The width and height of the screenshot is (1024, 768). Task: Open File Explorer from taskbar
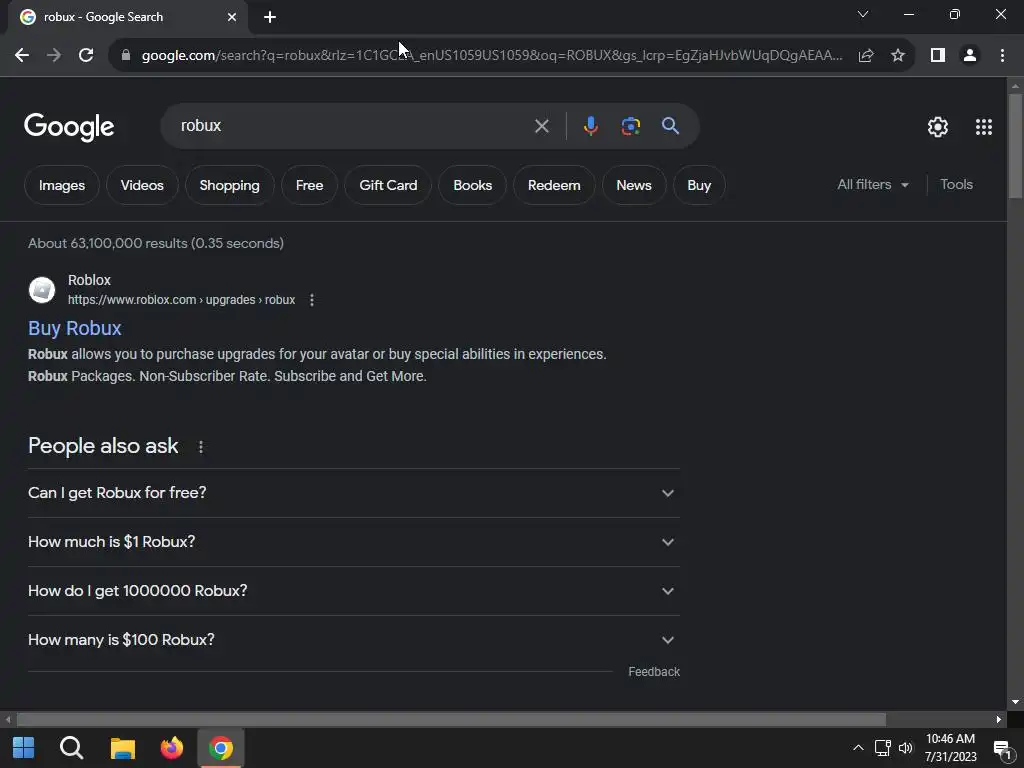coord(122,748)
